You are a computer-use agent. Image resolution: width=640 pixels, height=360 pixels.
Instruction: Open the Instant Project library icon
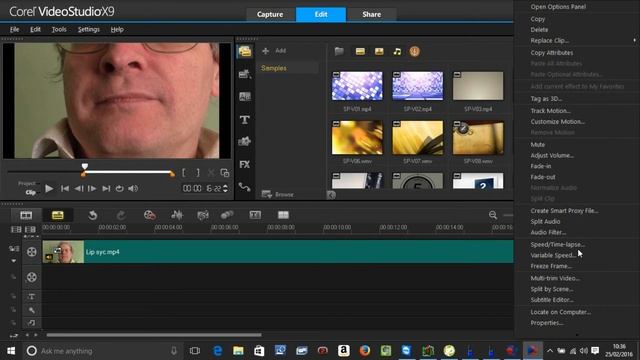(x=244, y=74)
